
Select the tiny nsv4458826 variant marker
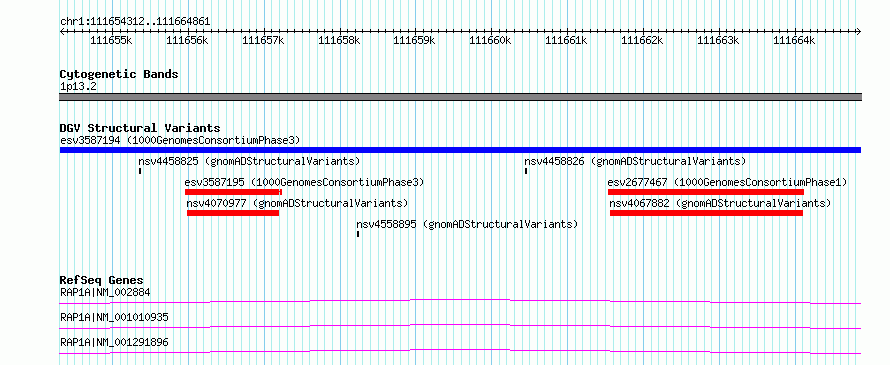[526, 171]
